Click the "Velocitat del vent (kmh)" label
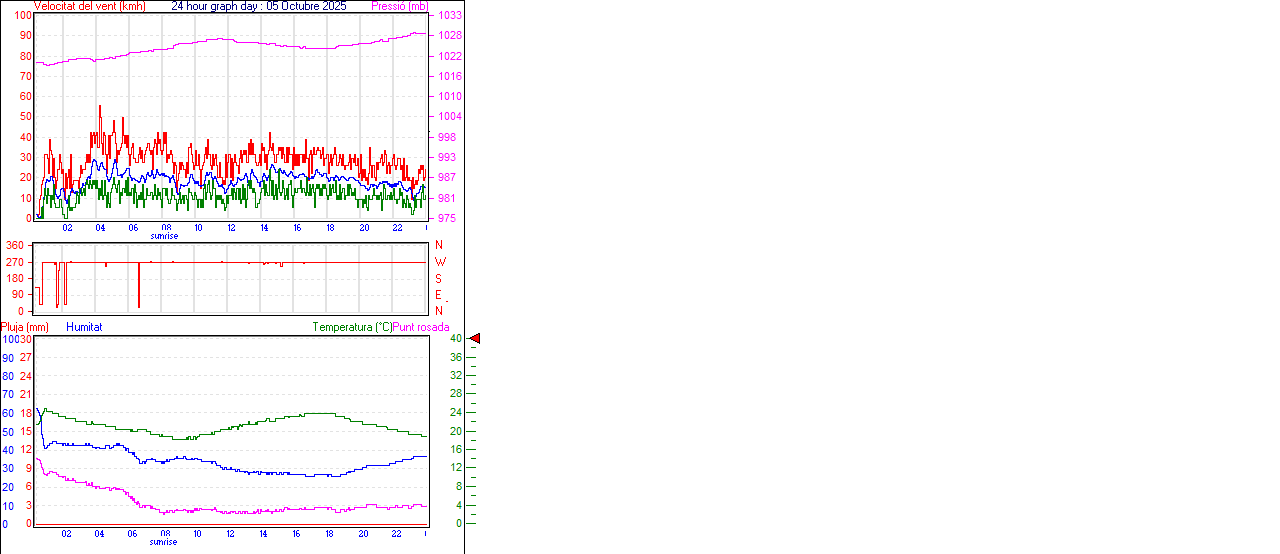1280x554 pixels. pyautogui.click(x=89, y=6)
